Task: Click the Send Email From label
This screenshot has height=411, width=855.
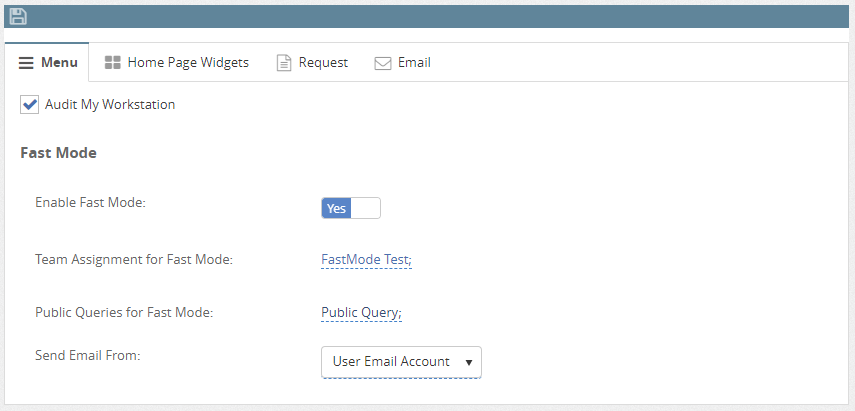Action: pyautogui.click(x=88, y=355)
